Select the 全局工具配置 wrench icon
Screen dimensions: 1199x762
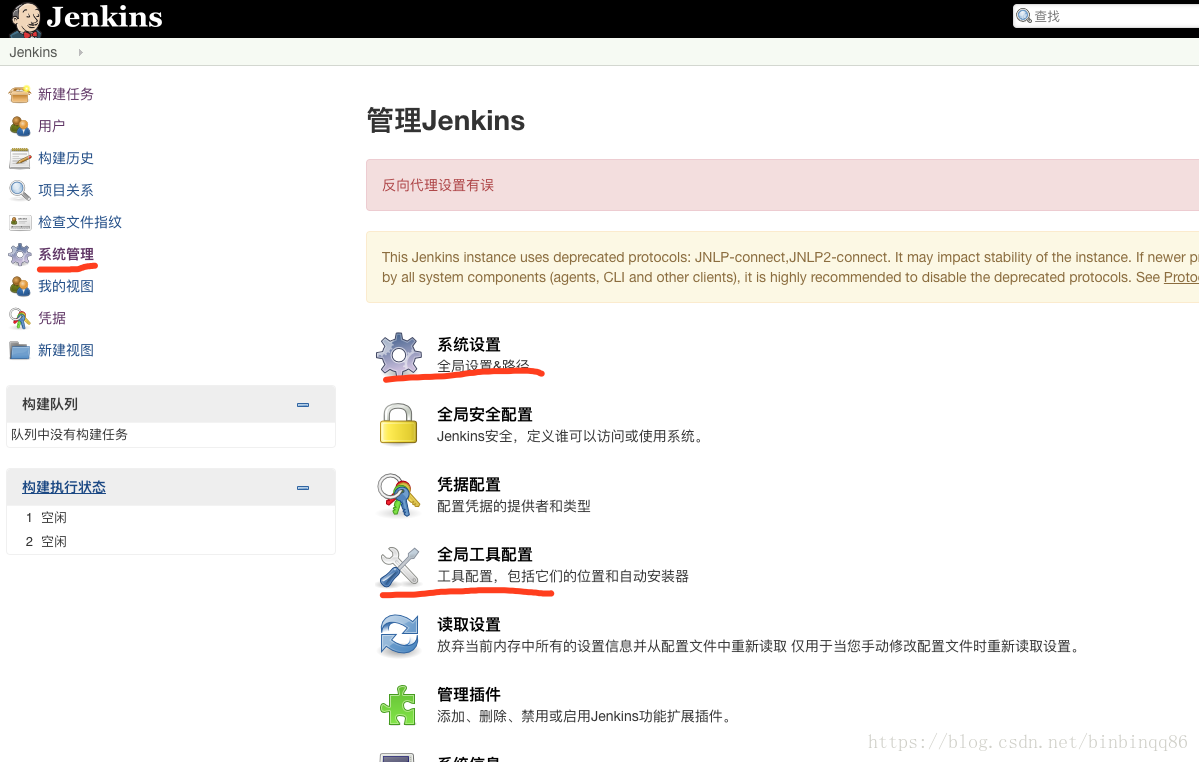click(399, 564)
